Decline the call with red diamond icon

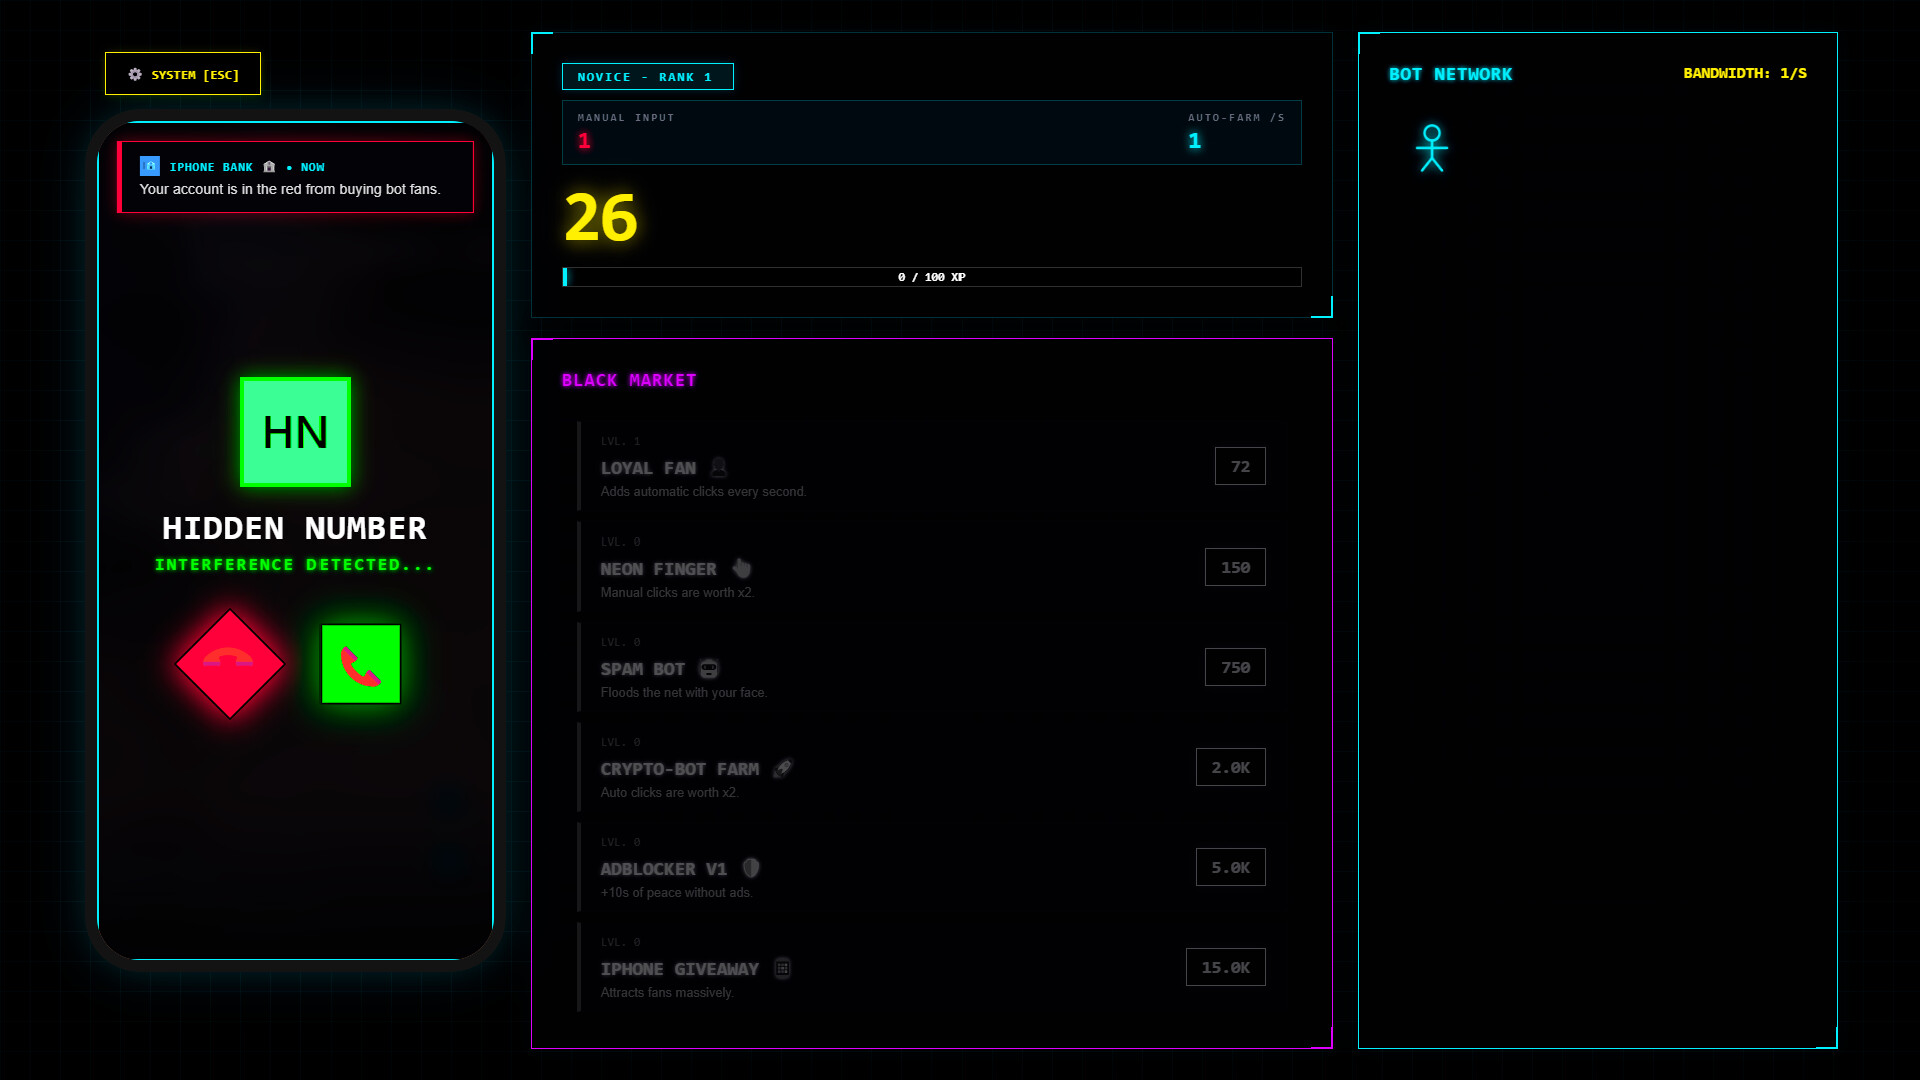pyautogui.click(x=230, y=664)
